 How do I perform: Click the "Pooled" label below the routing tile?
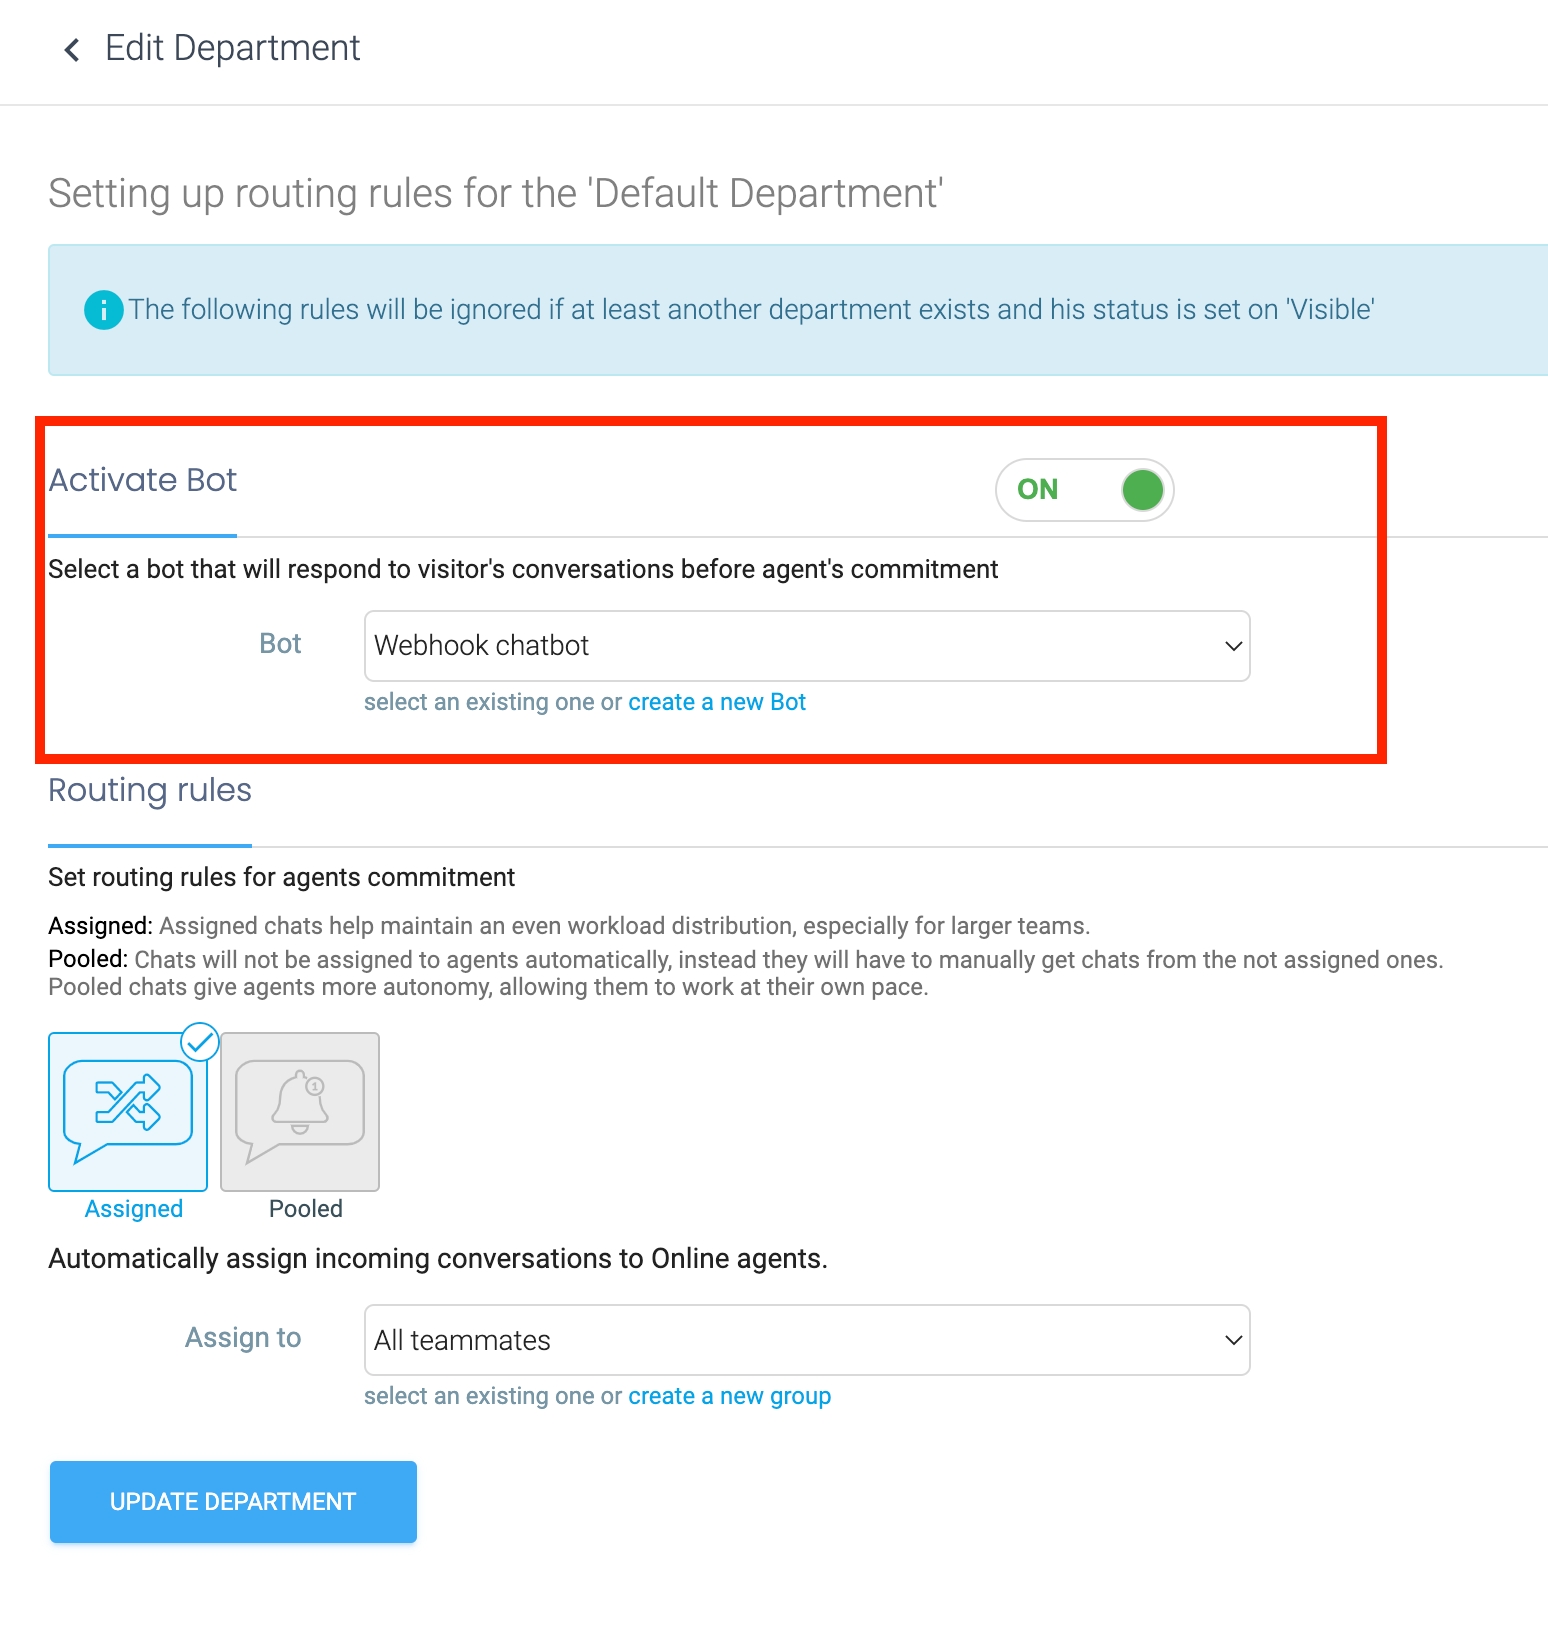[306, 1209]
